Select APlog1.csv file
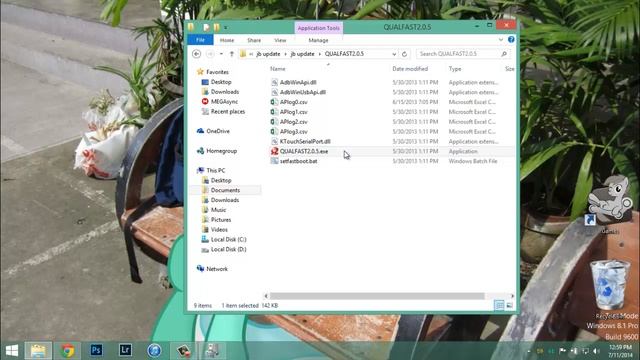Screen dimensions: 640x360 [x=294, y=112]
